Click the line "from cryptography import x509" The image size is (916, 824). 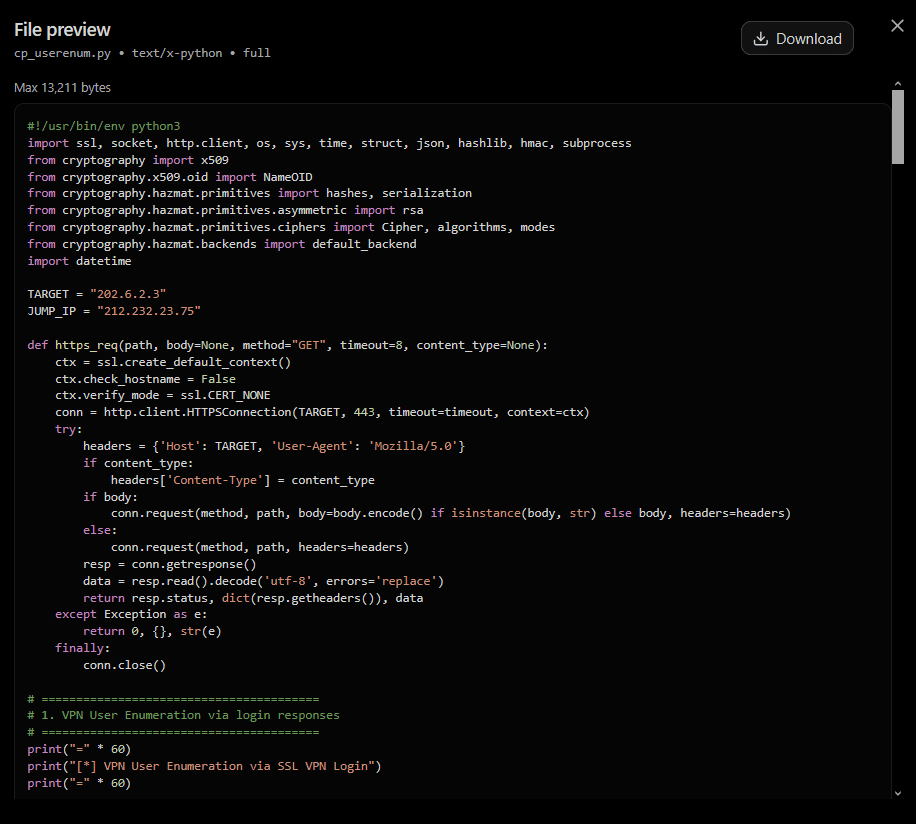(128, 160)
